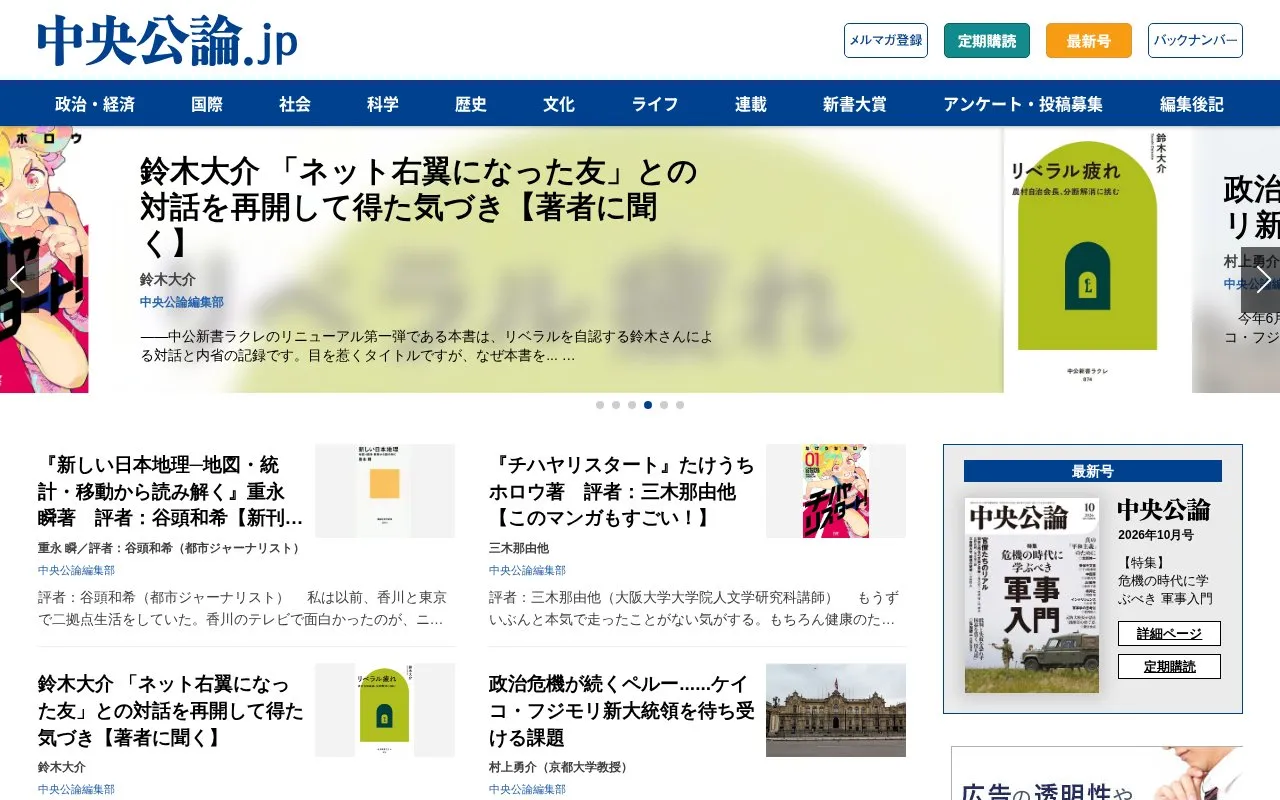The width and height of the screenshot is (1280, 800).
Task: Open the 社会 menu
Action: pyautogui.click(x=295, y=104)
